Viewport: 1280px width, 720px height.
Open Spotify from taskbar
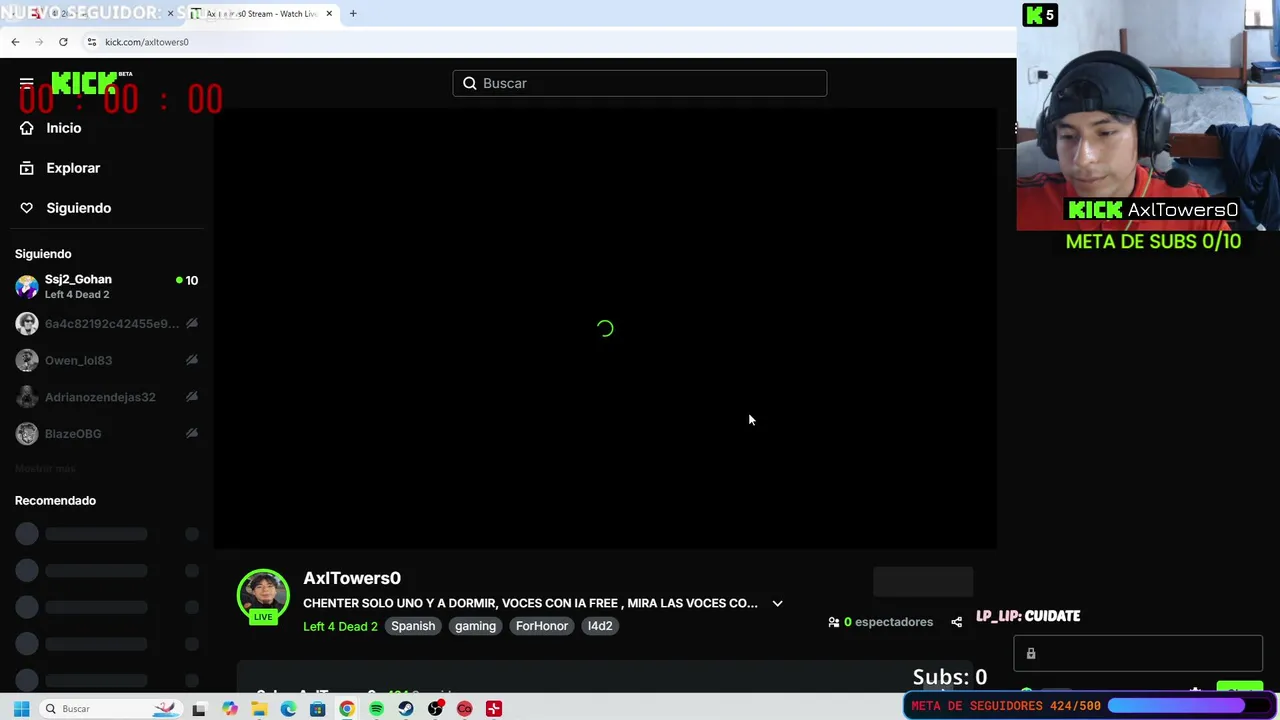tap(376, 709)
